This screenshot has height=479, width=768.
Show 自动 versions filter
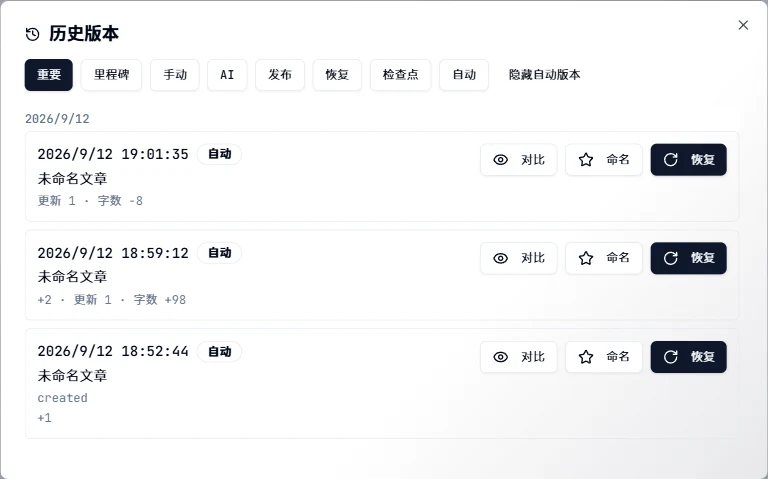464,75
